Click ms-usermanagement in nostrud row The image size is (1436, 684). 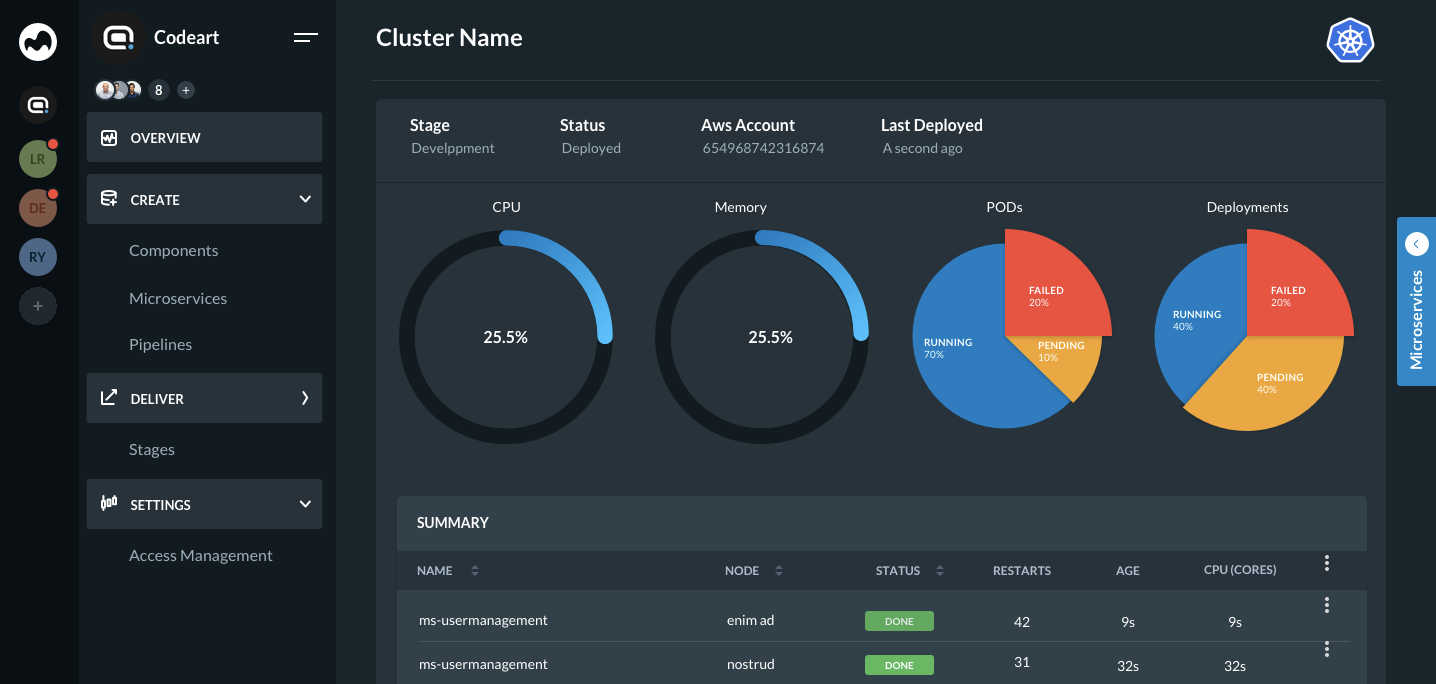point(483,664)
